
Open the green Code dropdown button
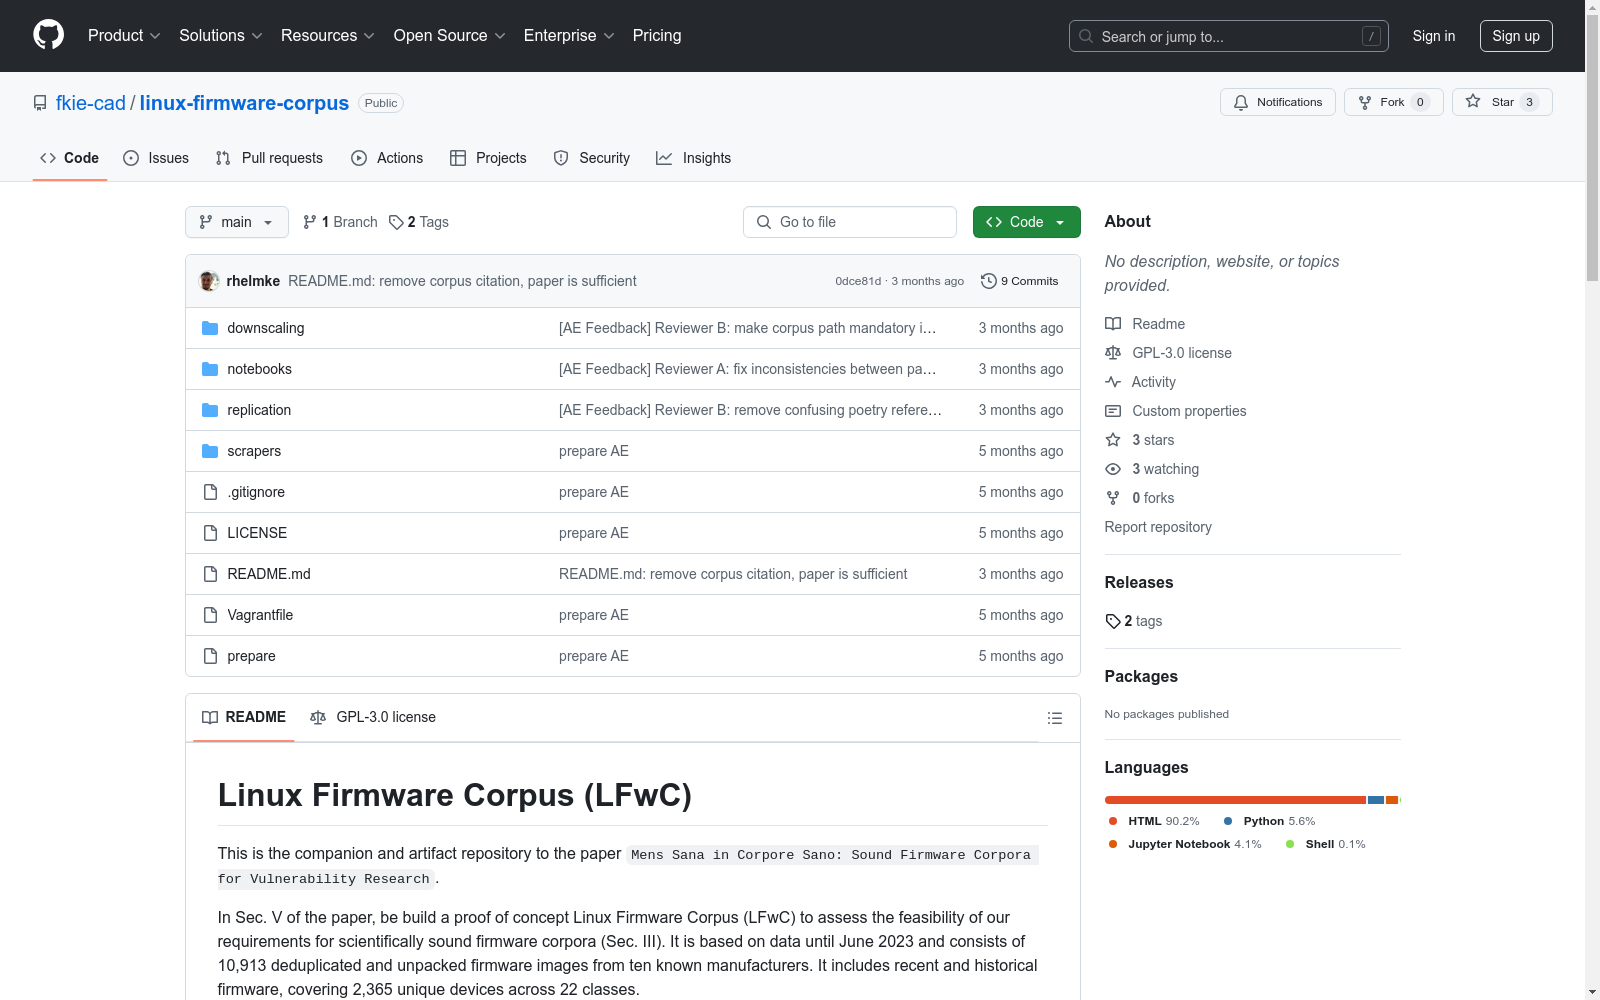1027,222
